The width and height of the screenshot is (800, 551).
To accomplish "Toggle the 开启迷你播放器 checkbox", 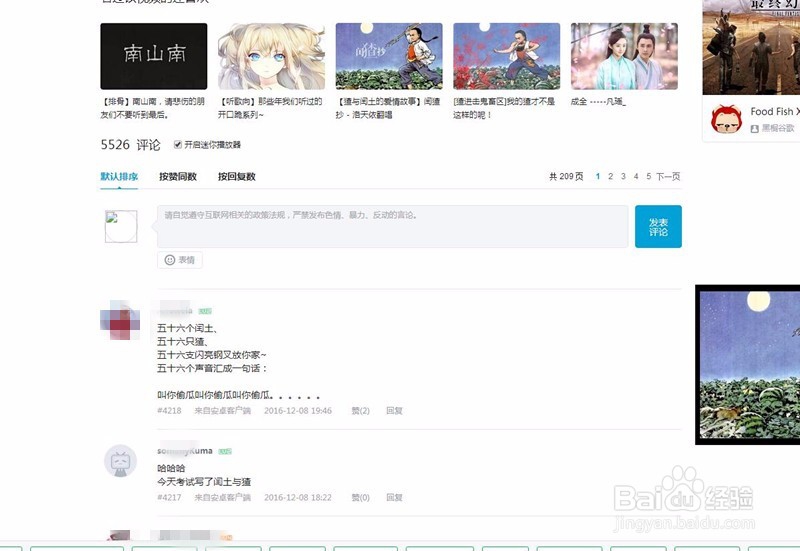I will tap(178, 145).
